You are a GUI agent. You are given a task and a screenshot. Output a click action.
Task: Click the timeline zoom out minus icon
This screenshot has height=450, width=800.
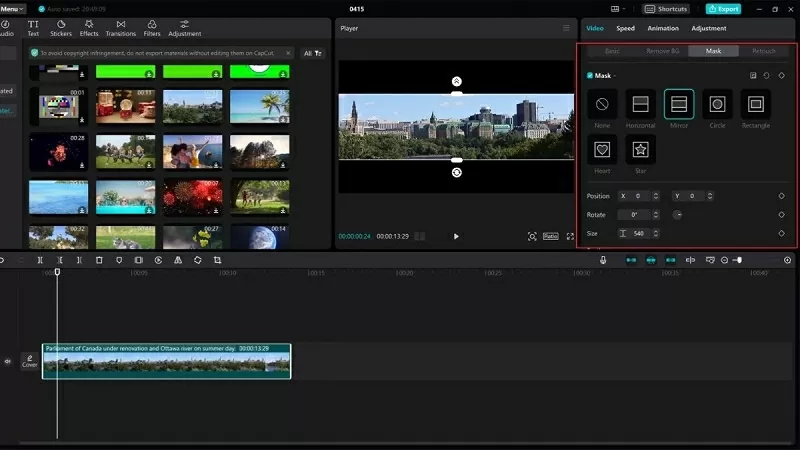pos(724,260)
